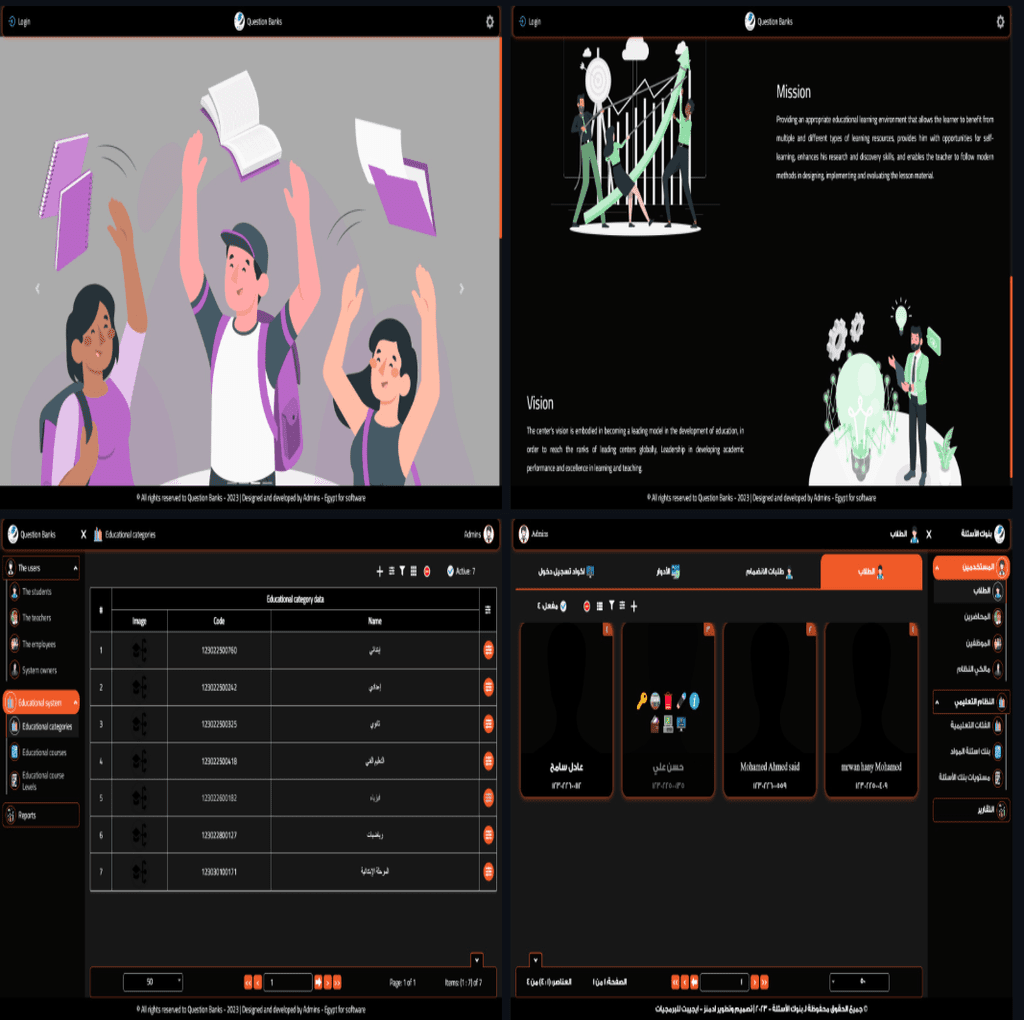This screenshot has width=1024, height=1020.
Task: Open row menu for category code 123022500325
Action: pyautogui.click(x=488, y=724)
